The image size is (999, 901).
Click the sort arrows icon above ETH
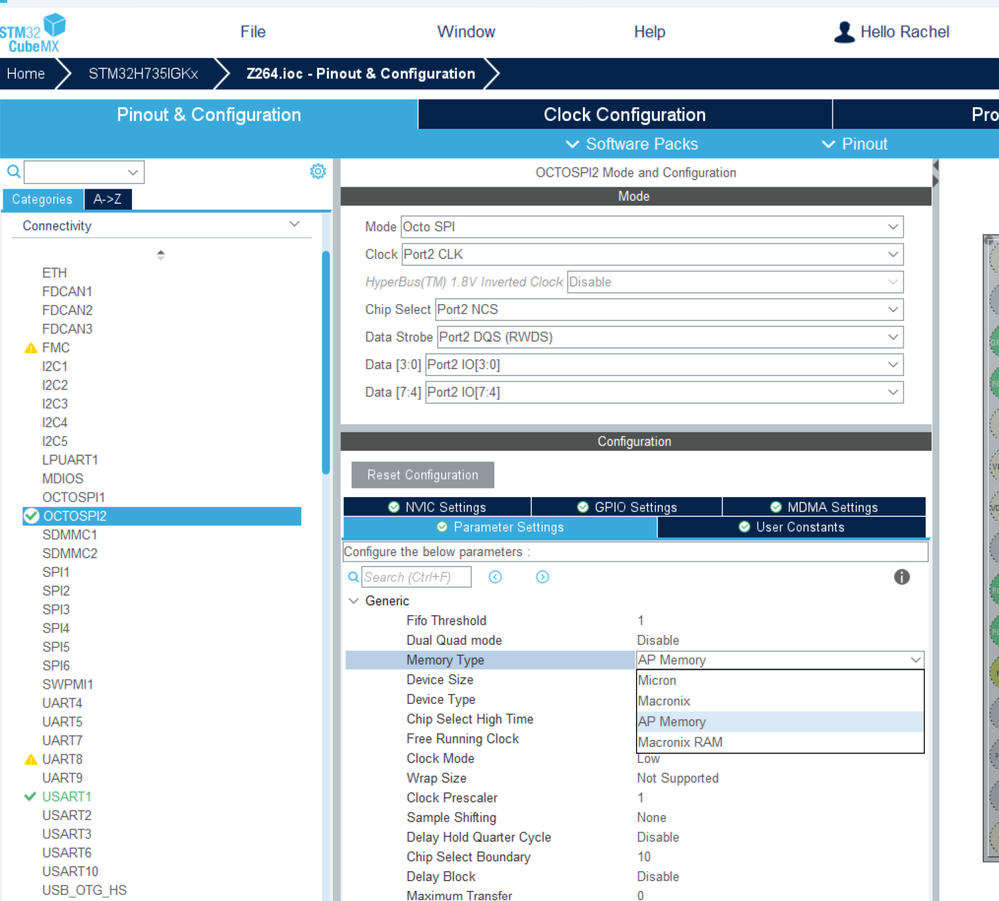tap(161, 255)
